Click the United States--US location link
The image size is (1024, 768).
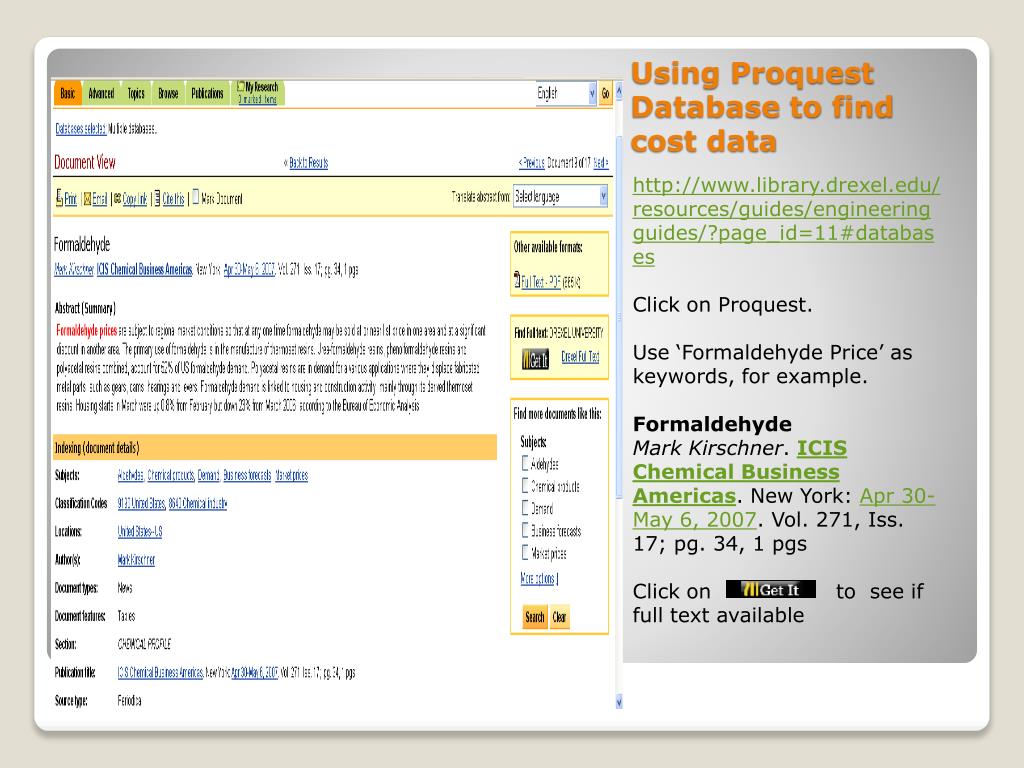pos(140,531)
